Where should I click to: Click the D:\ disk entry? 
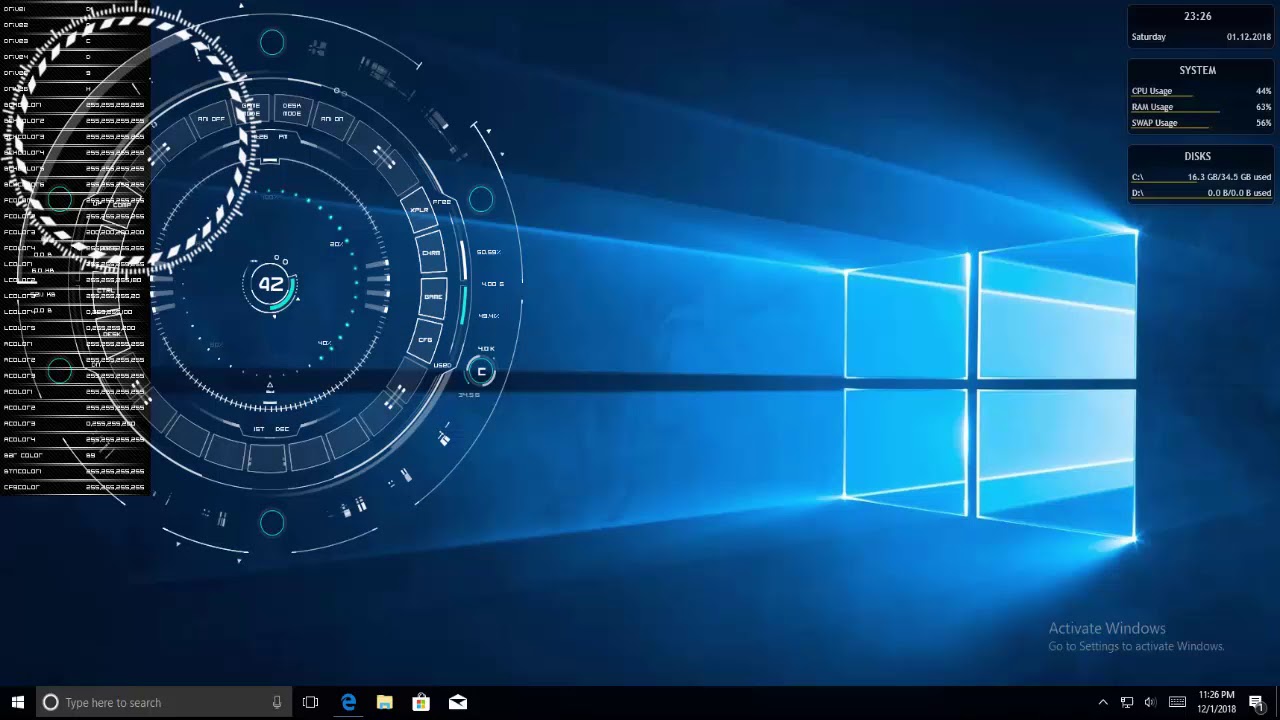1201,193
